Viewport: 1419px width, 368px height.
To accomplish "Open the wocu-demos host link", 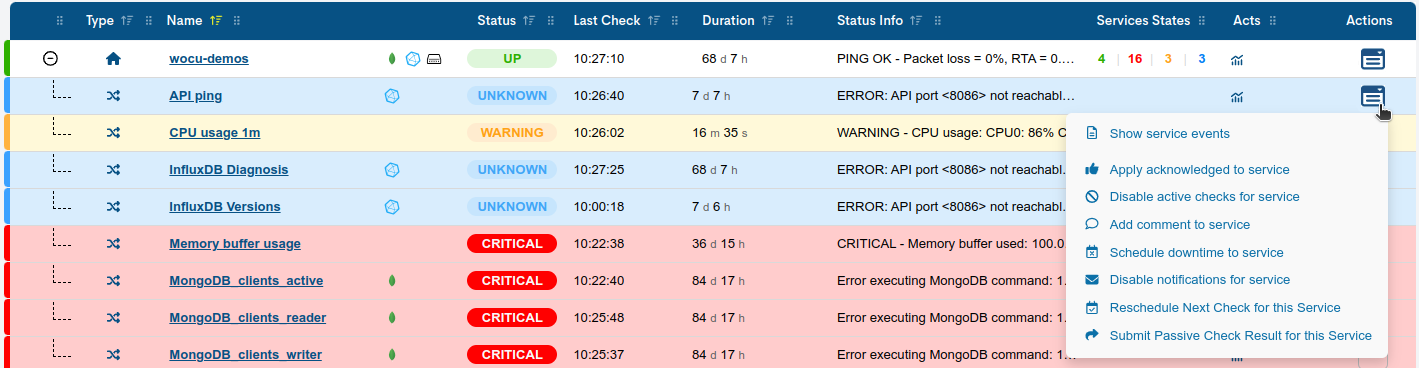I will point(209,59).
